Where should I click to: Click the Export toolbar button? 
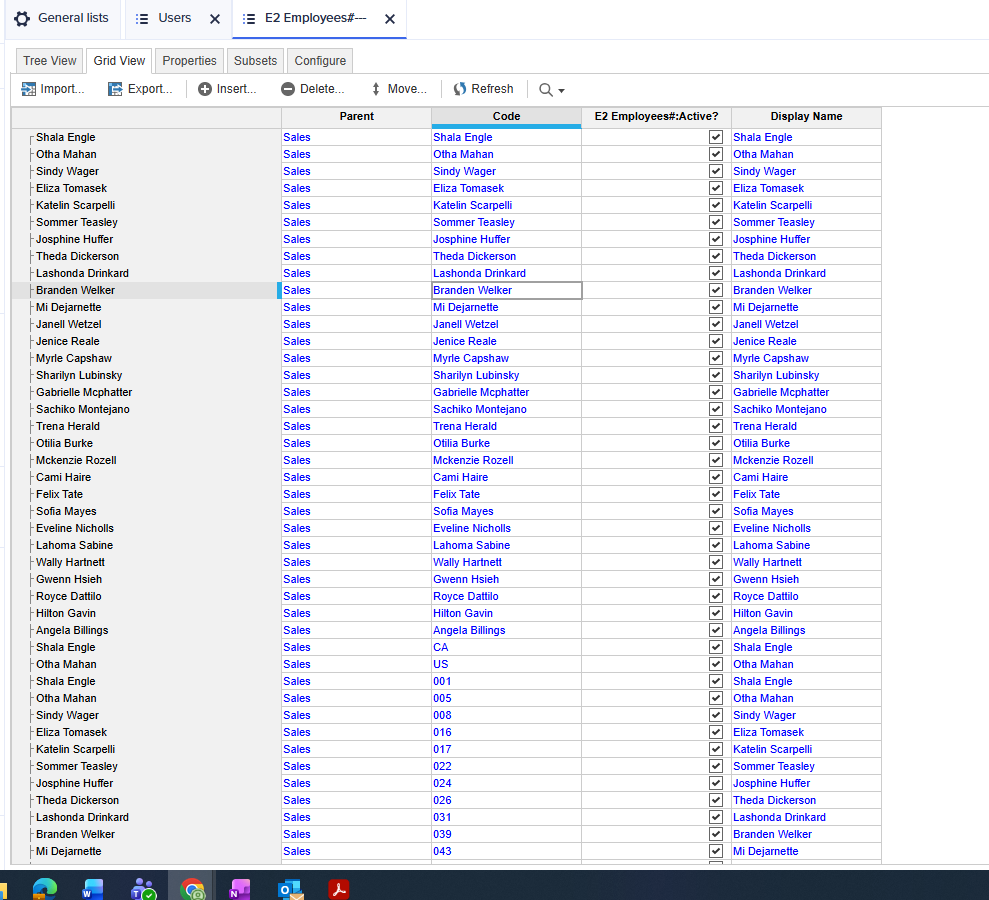click(140, 89)
